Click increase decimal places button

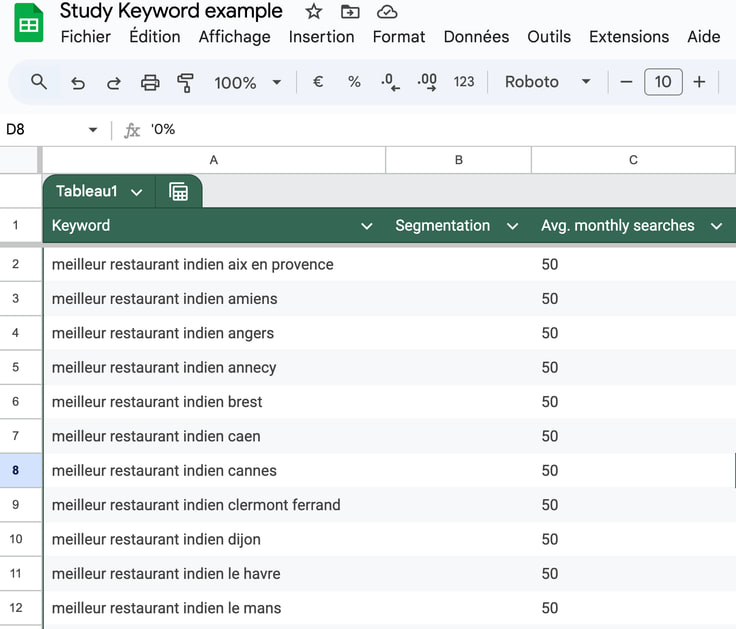click(427, 82)
